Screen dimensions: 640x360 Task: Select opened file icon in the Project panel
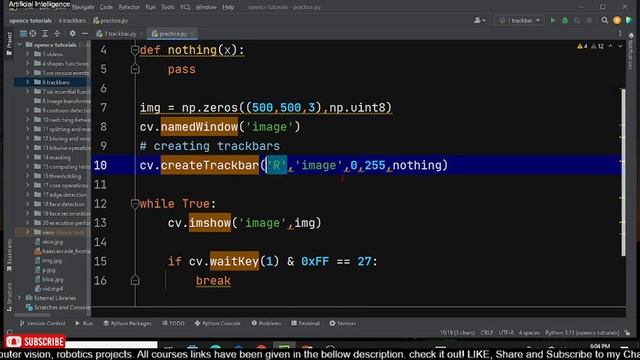pos(33,33)
